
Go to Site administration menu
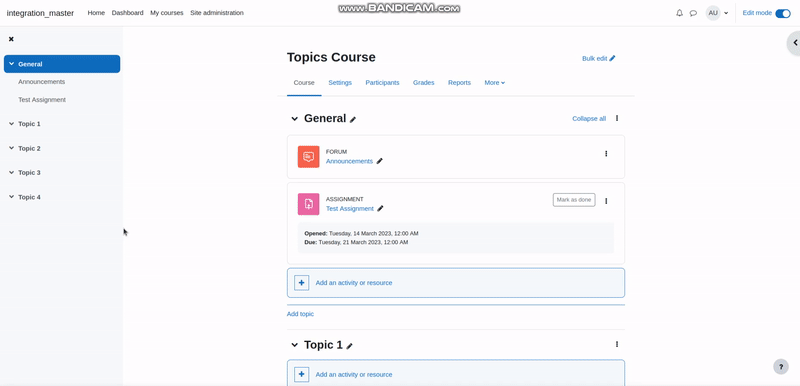coord(217,13)
